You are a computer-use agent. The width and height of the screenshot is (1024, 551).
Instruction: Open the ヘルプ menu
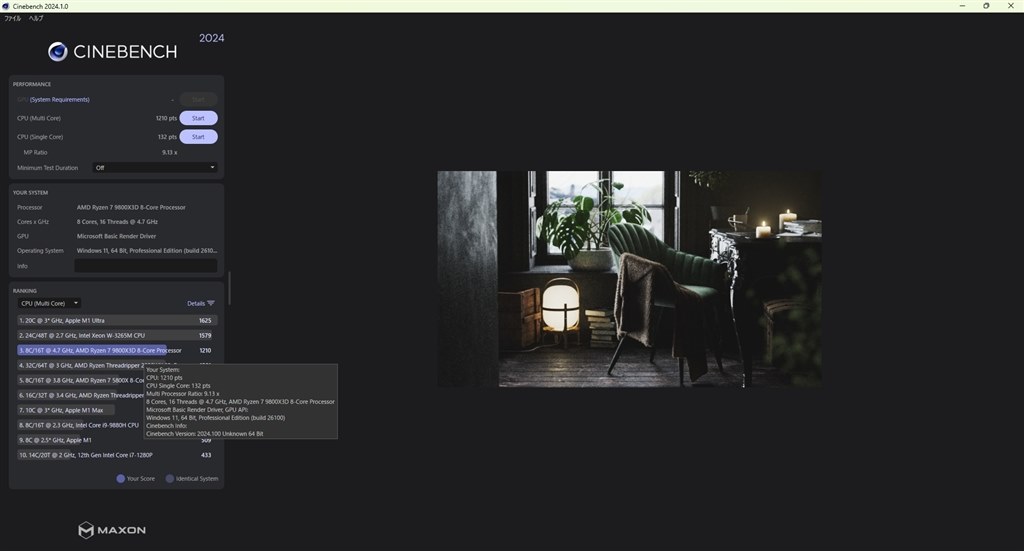point(35,18)
